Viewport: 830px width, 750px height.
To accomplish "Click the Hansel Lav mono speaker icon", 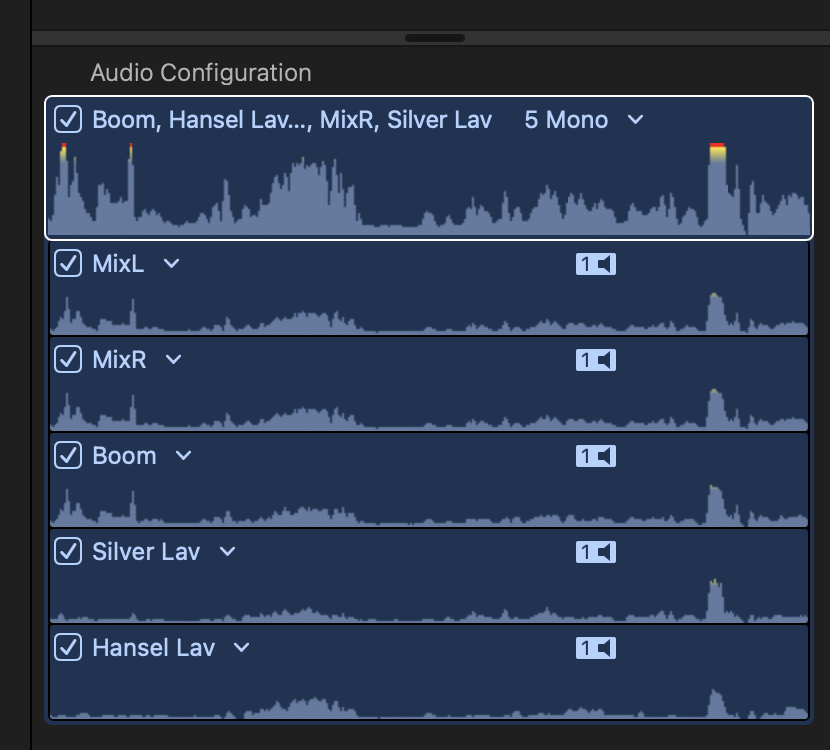I will pyautogui.click(x=595, y=648).
